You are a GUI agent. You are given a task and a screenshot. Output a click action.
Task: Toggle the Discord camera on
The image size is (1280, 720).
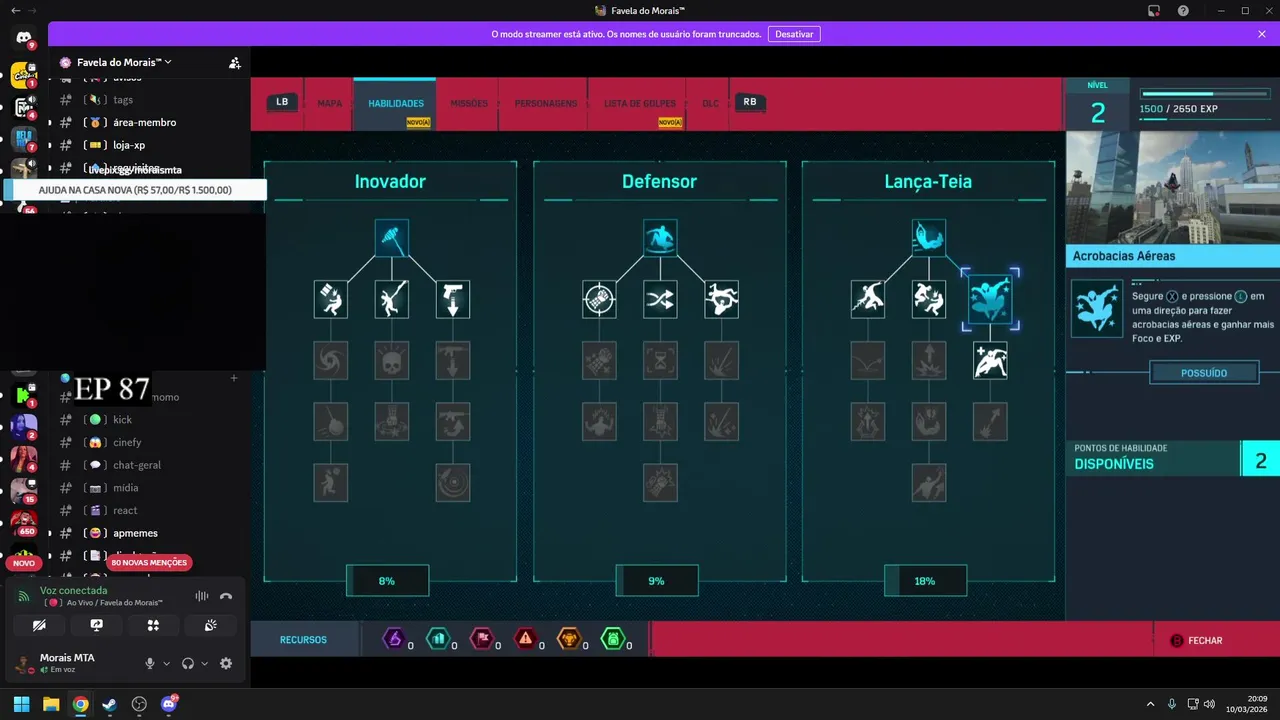(x=39, y=625)
